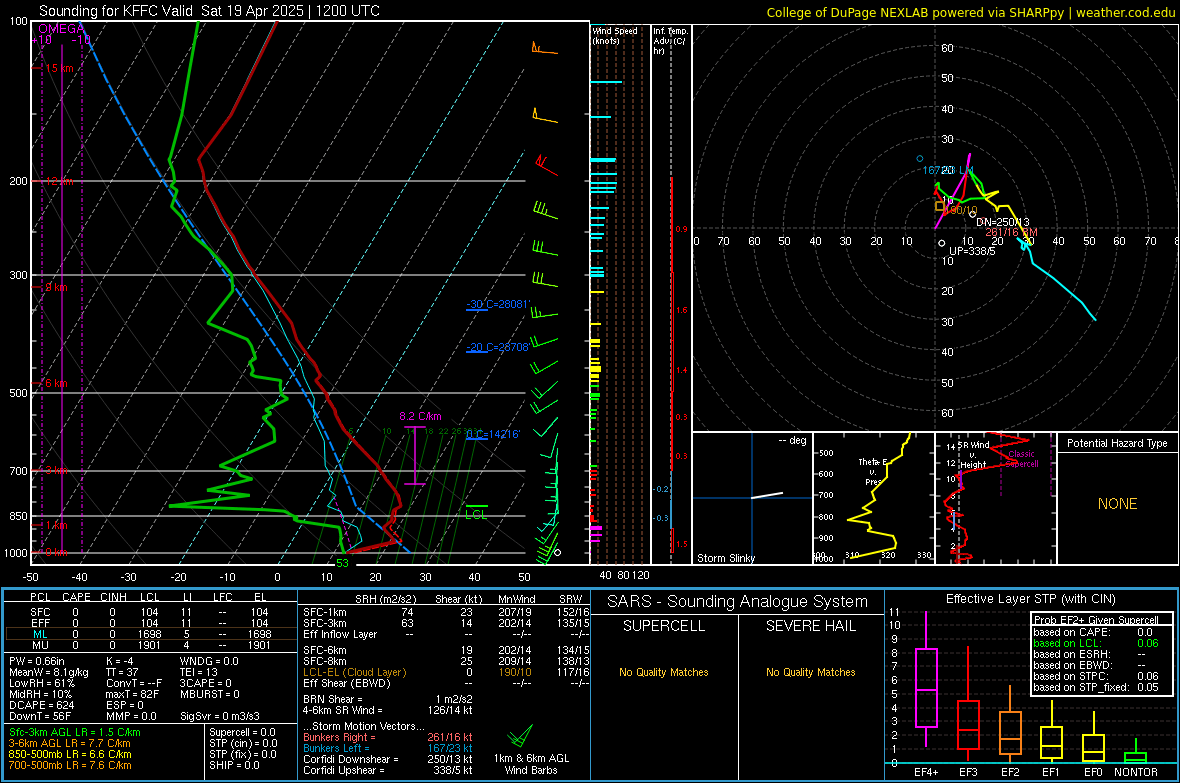Click the SFC-1km shear row
The width and height of the screenshot is (1180, 783).
tap(446, 612)
